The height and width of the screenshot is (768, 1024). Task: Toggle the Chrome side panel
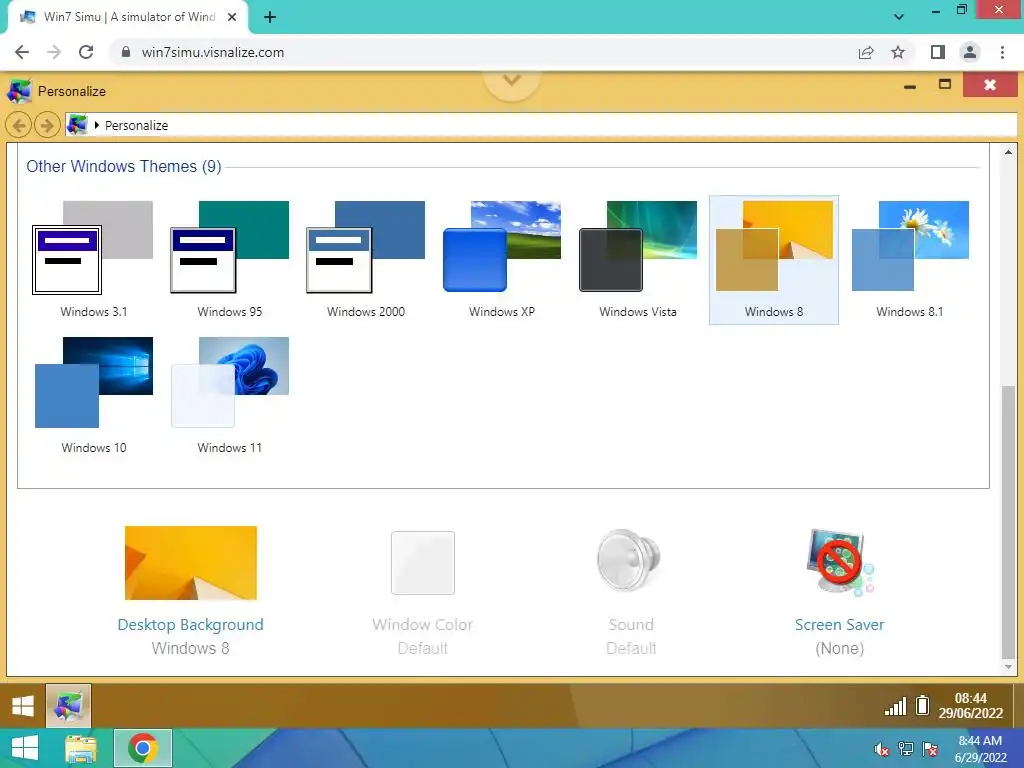tap(938, 52)
